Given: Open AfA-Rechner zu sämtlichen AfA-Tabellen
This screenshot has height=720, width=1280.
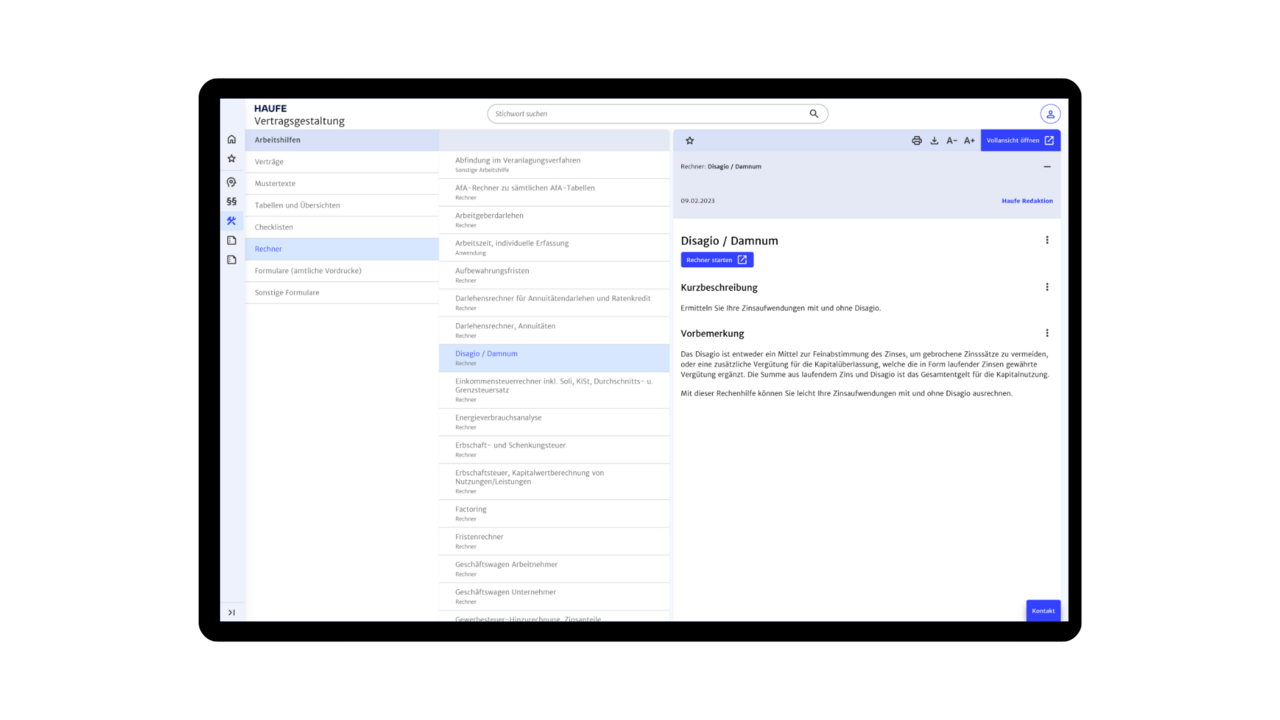Looking at the screenshot, I should (x=554, y=192).
